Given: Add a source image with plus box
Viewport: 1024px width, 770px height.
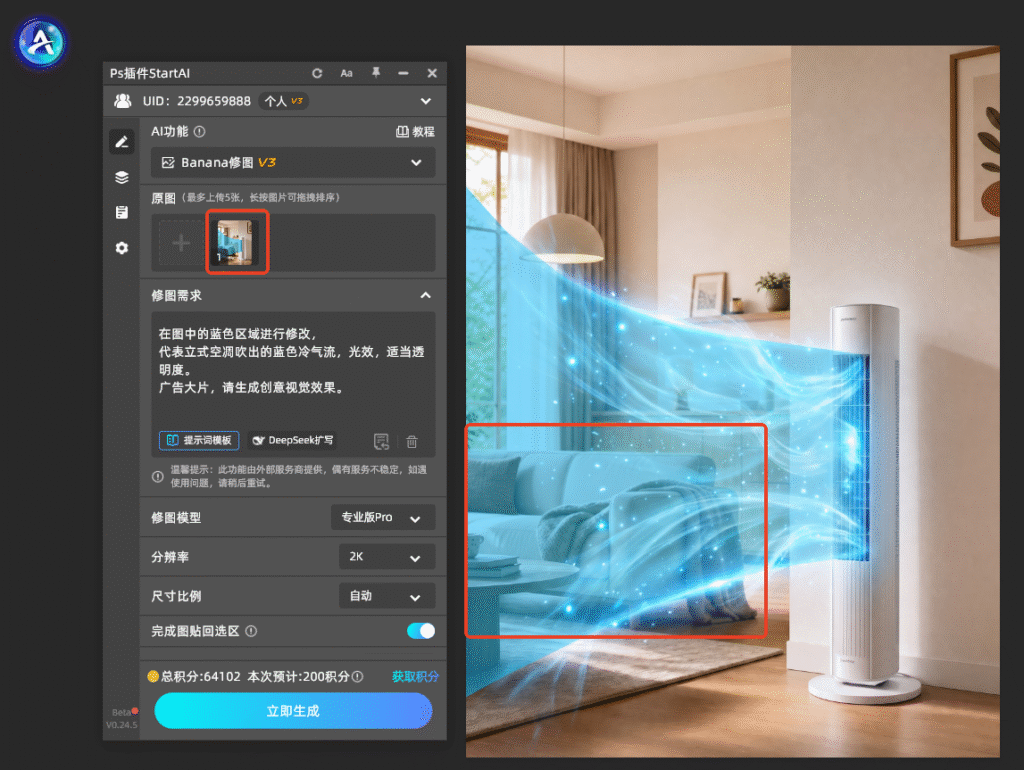Looking at the screenshot, I should coord(181,243).
